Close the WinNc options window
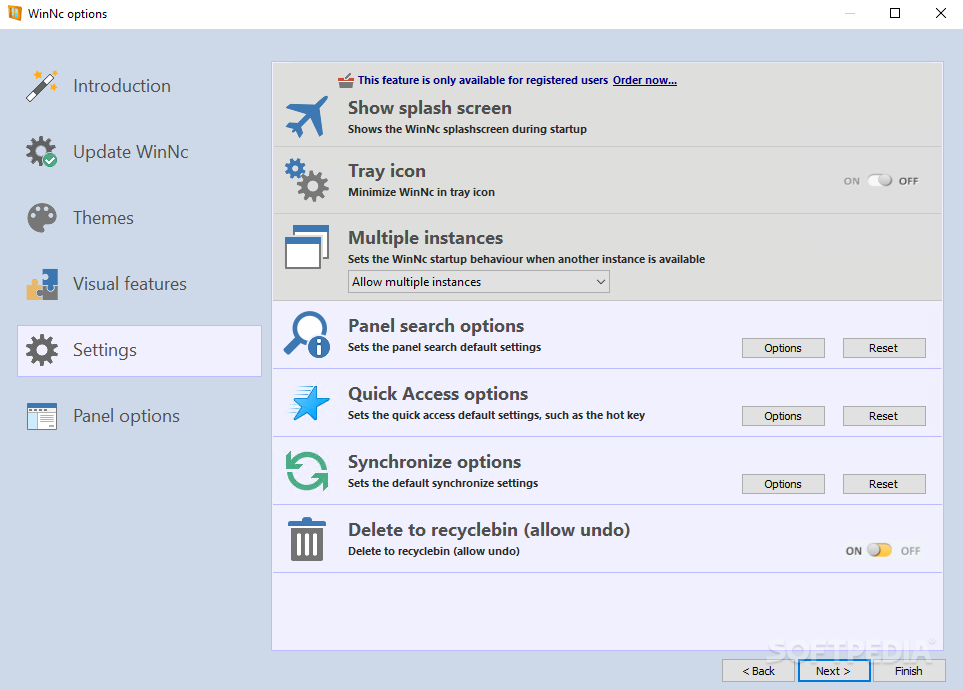 point(940,13)
